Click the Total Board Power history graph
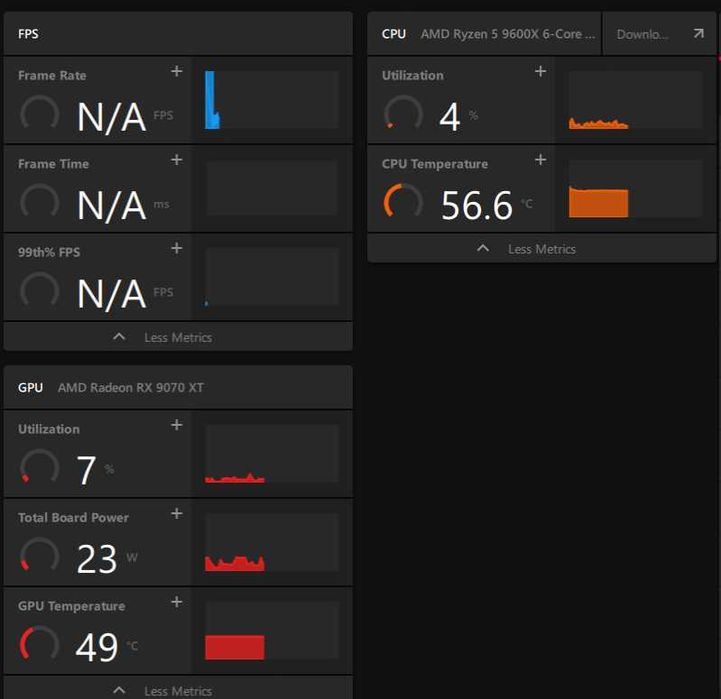721x699 pixels. point(272,542)
